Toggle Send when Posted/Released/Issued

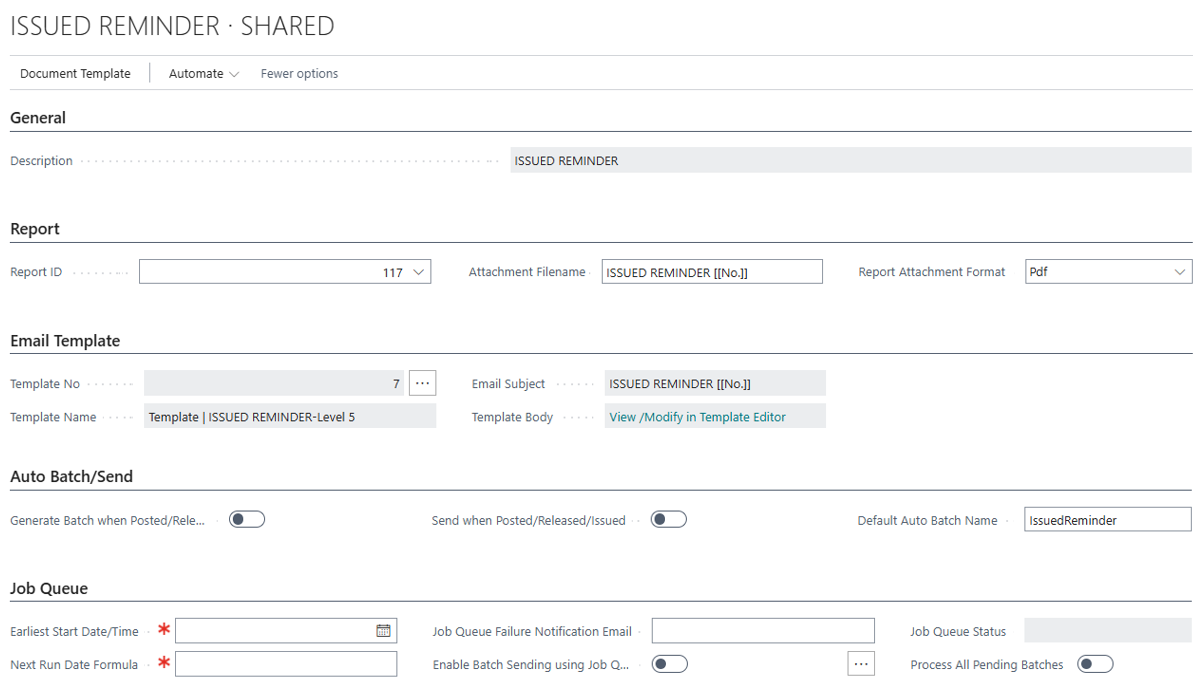click(x=668, y=519)
